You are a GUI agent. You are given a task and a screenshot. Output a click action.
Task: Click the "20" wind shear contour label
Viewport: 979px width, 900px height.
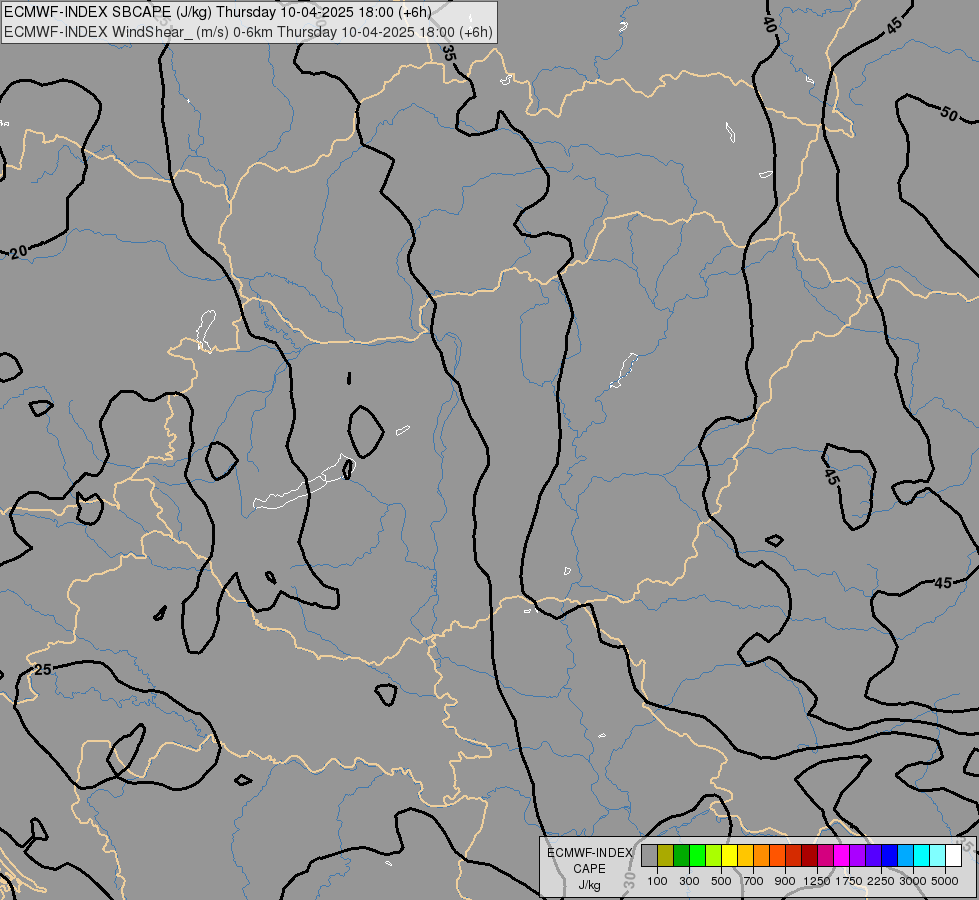click(19, 252)
